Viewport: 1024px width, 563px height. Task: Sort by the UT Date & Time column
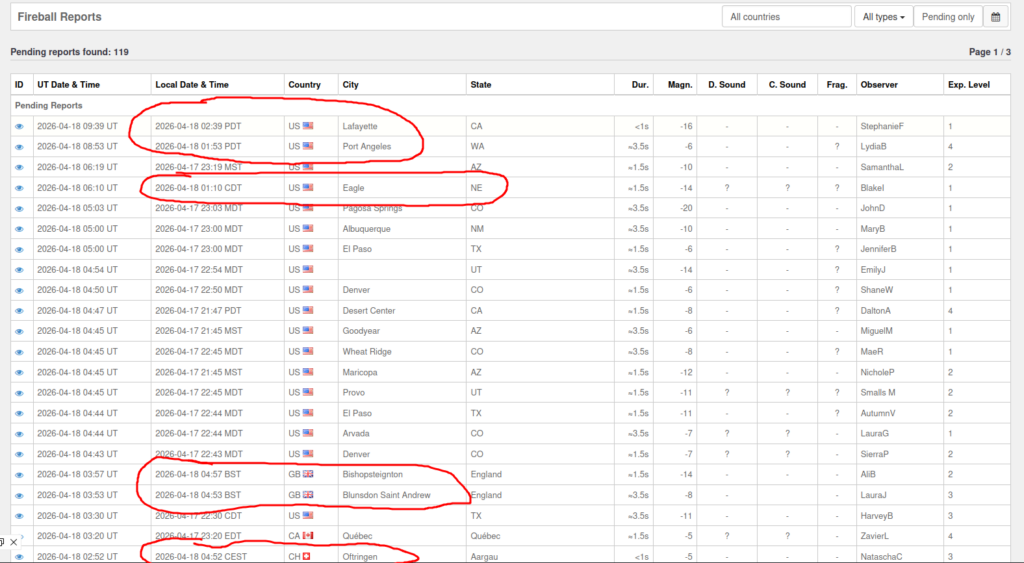tap(68, 85)
